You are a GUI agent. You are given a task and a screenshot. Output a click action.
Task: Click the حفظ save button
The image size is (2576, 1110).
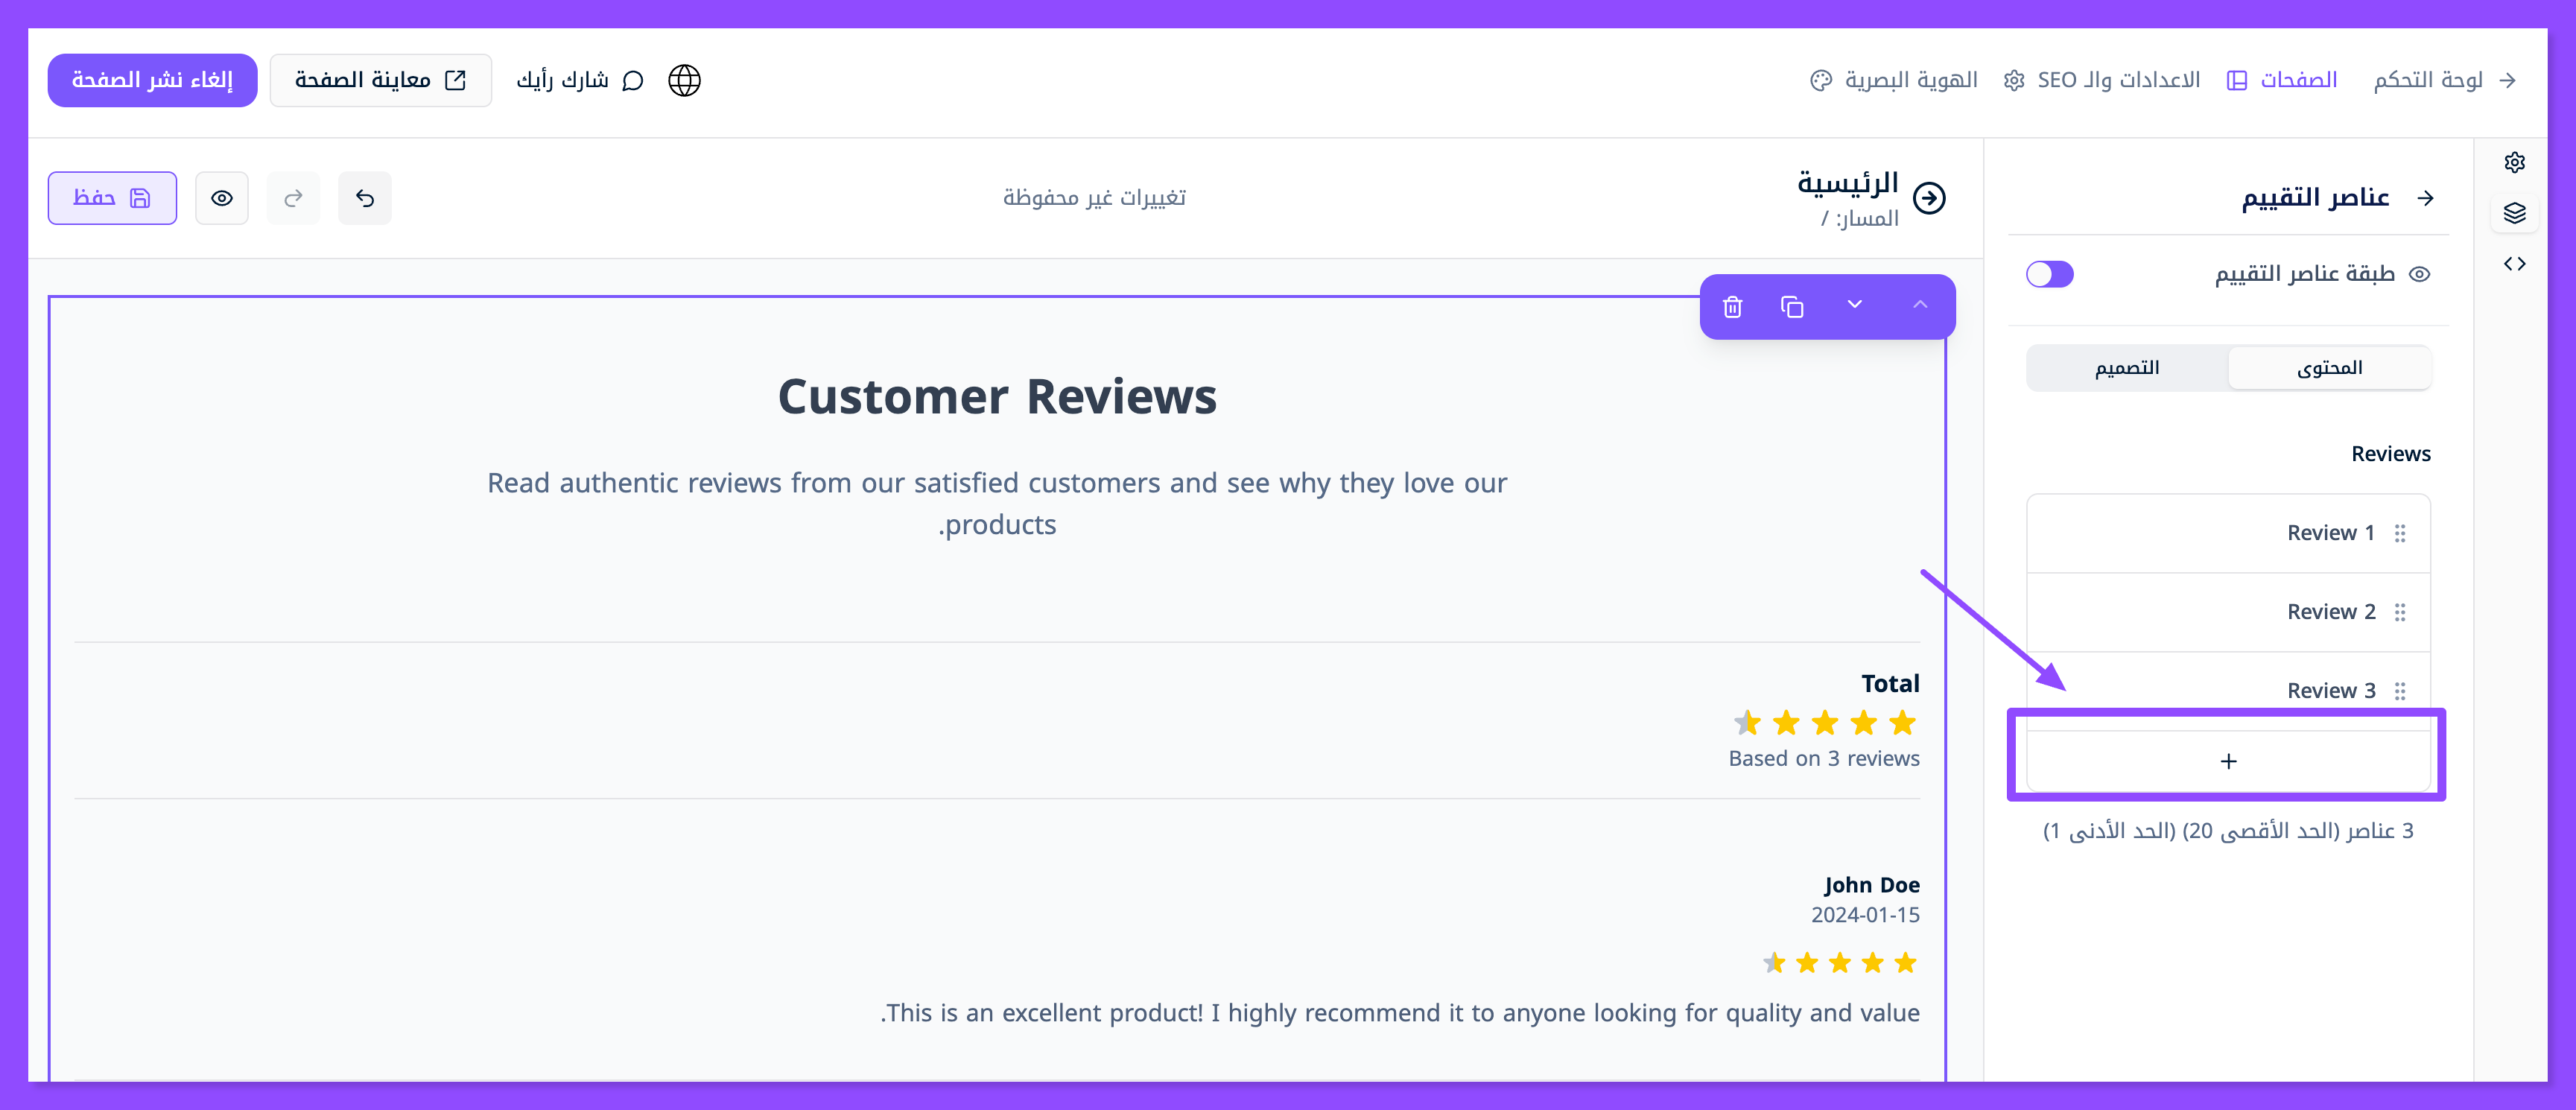click(112, 198)
